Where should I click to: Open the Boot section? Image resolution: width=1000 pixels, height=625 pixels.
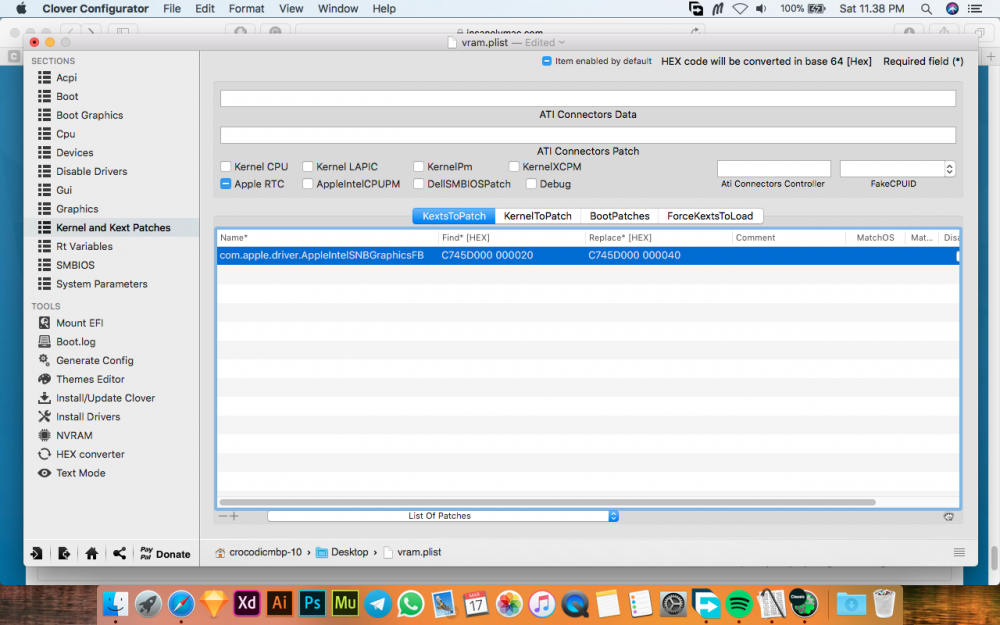pos(67,96)
